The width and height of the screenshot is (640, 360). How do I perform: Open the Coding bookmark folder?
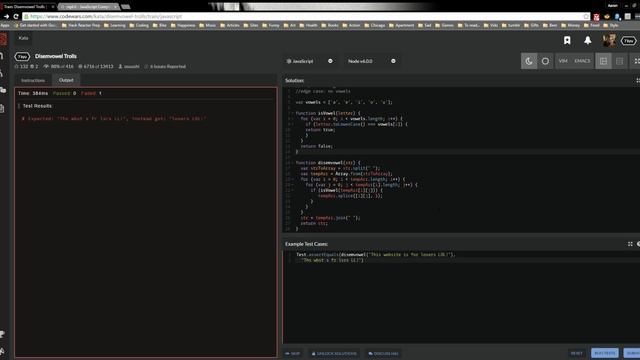point(139,25)
